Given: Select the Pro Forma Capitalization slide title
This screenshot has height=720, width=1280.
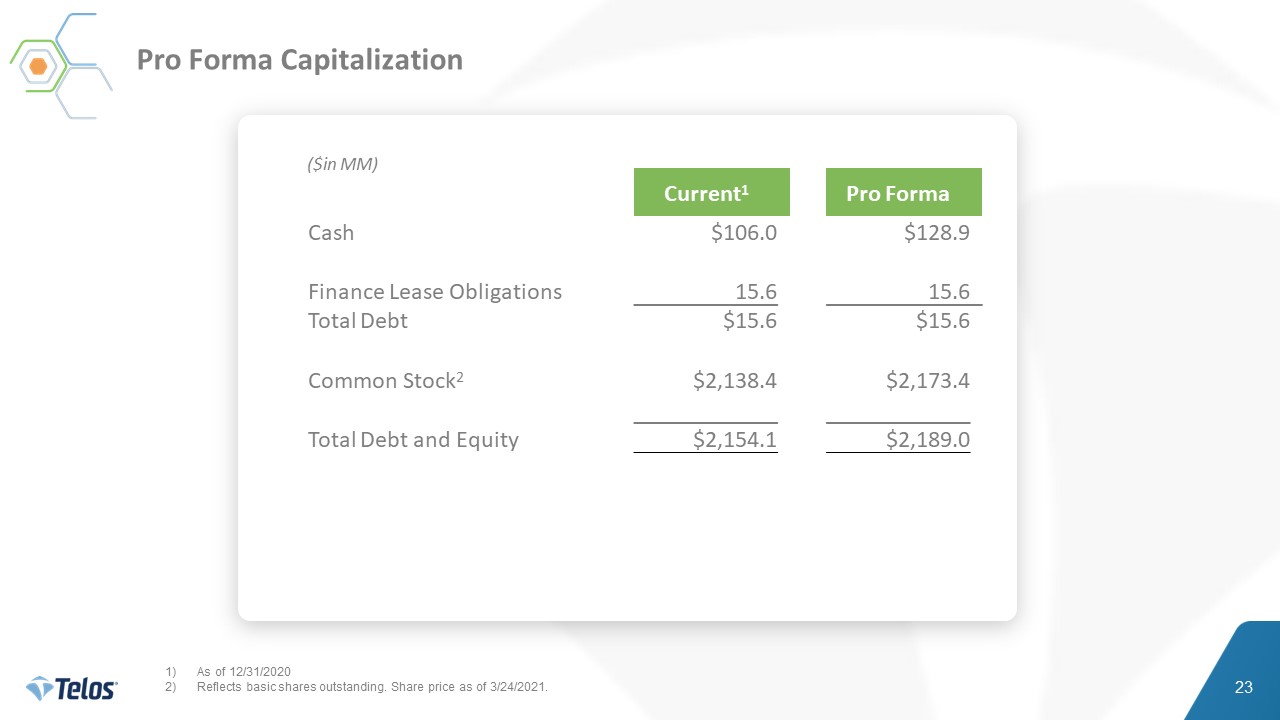Looking at the screenshot, I should pos(300,60).
